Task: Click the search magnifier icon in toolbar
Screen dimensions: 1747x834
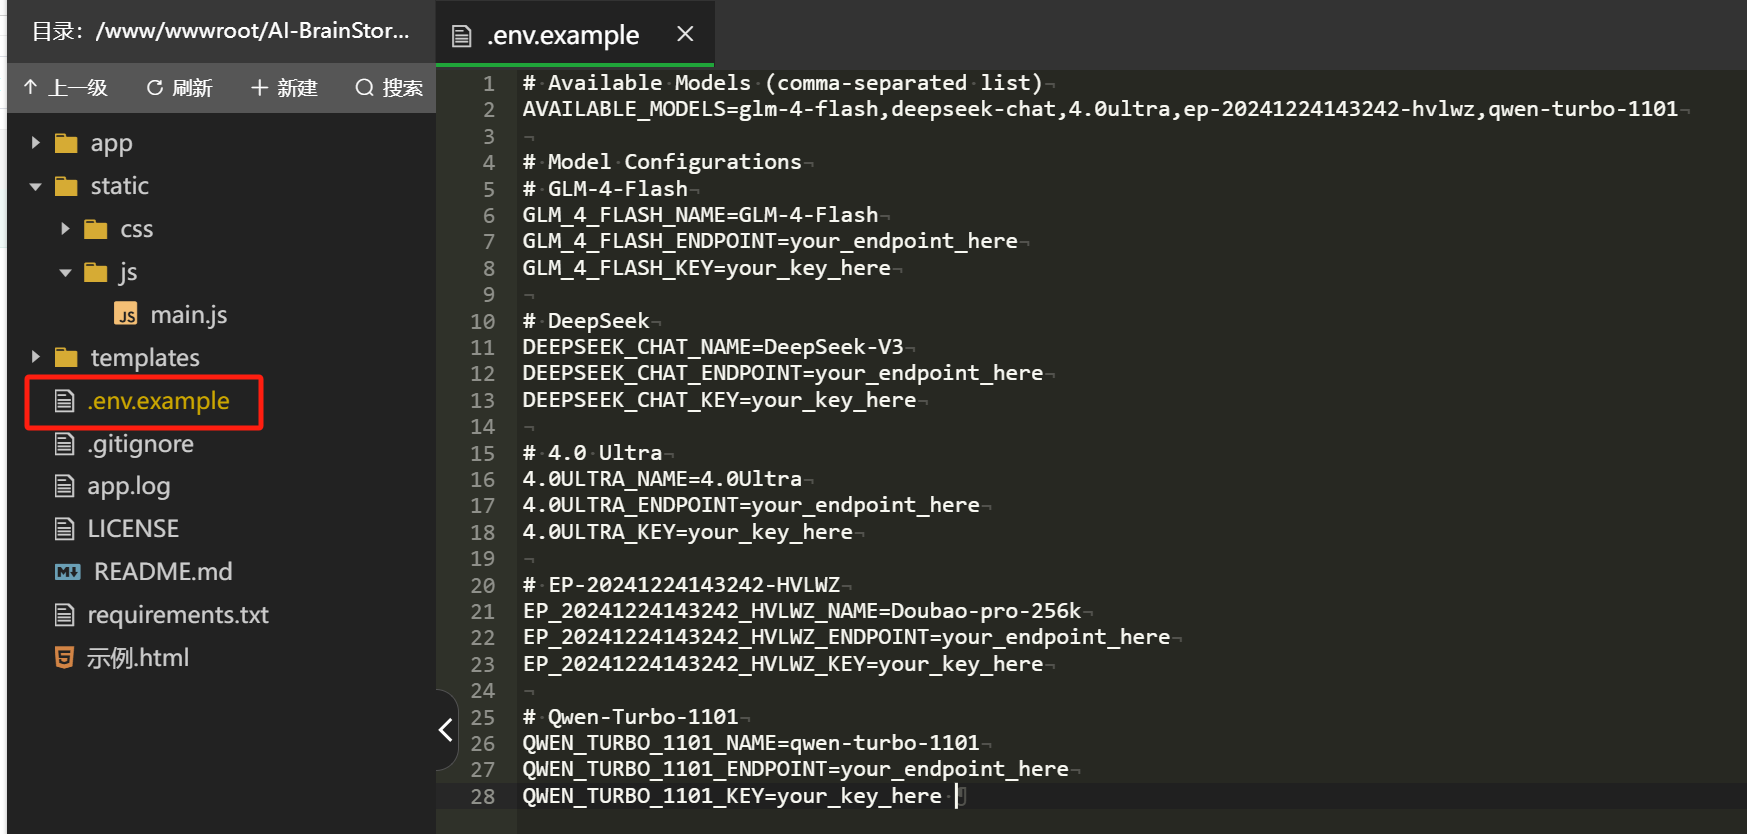Action: pos(365,88)
